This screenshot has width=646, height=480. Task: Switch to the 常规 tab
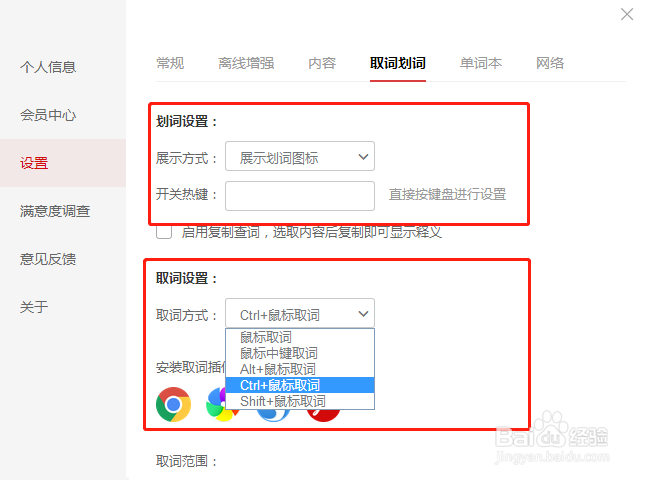[170, 63]
